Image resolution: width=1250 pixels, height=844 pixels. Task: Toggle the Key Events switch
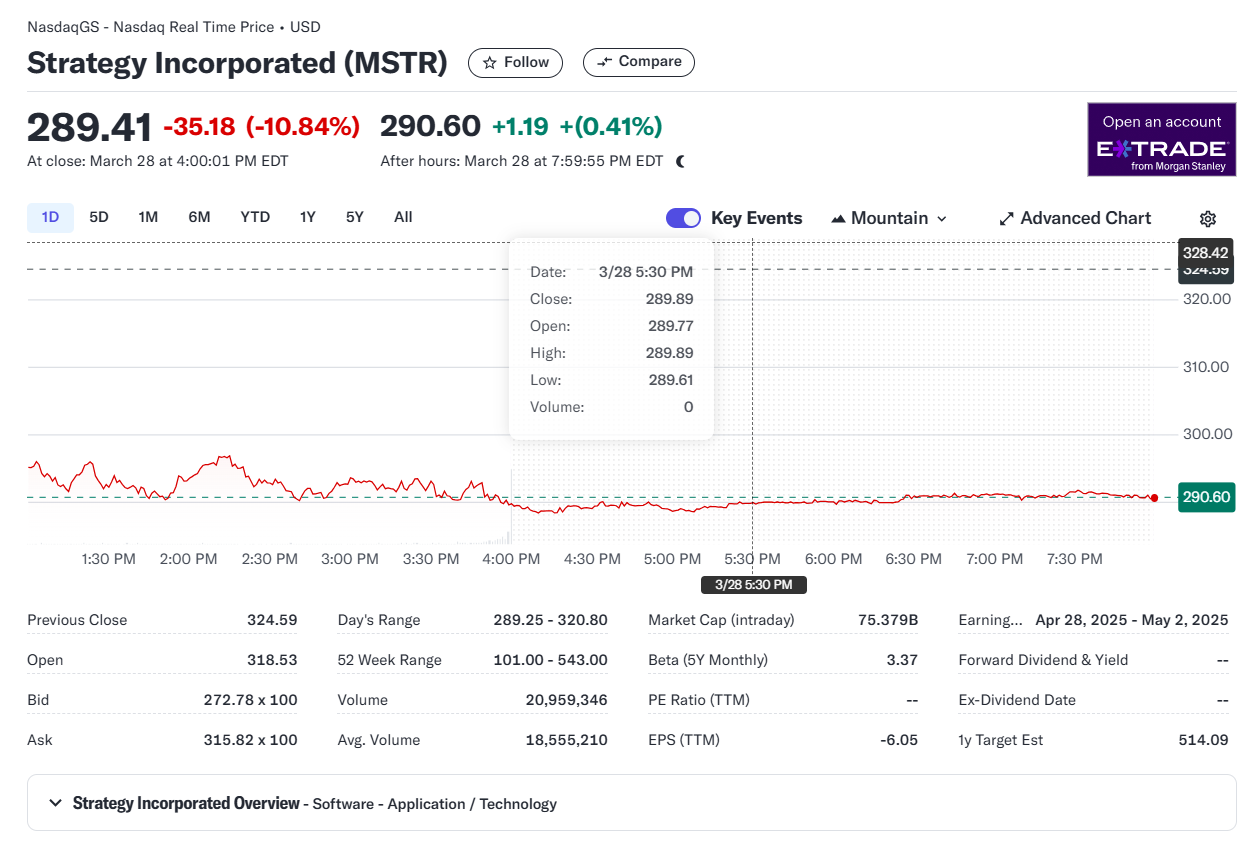click(x=684, y=218)
